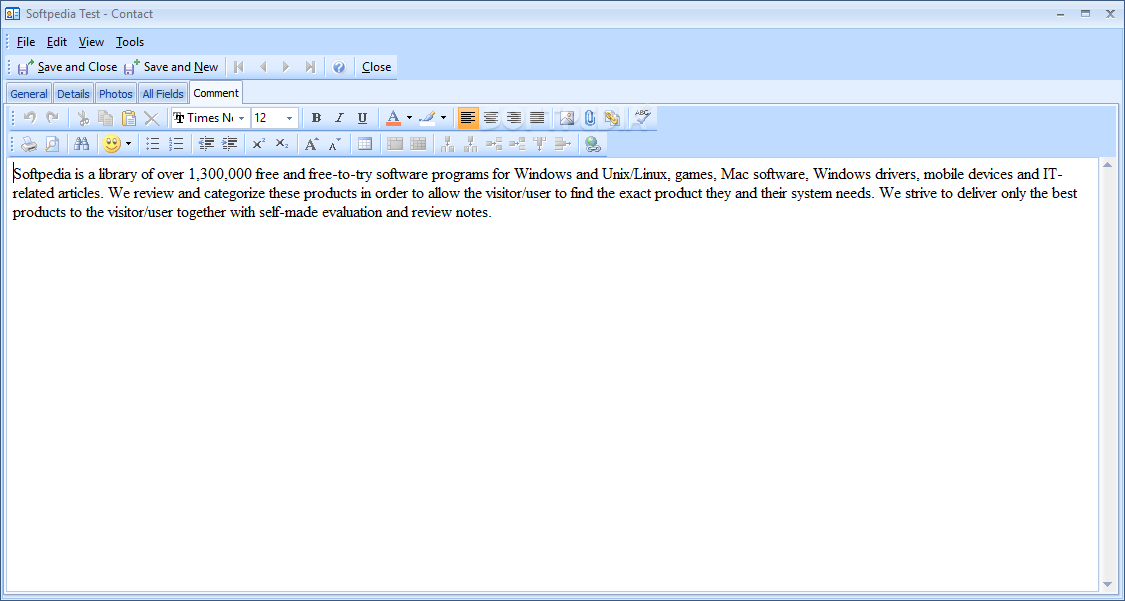1125x601 pixels.
Task: Decrease paragraph indent
Action: click(x=207, y=144)
